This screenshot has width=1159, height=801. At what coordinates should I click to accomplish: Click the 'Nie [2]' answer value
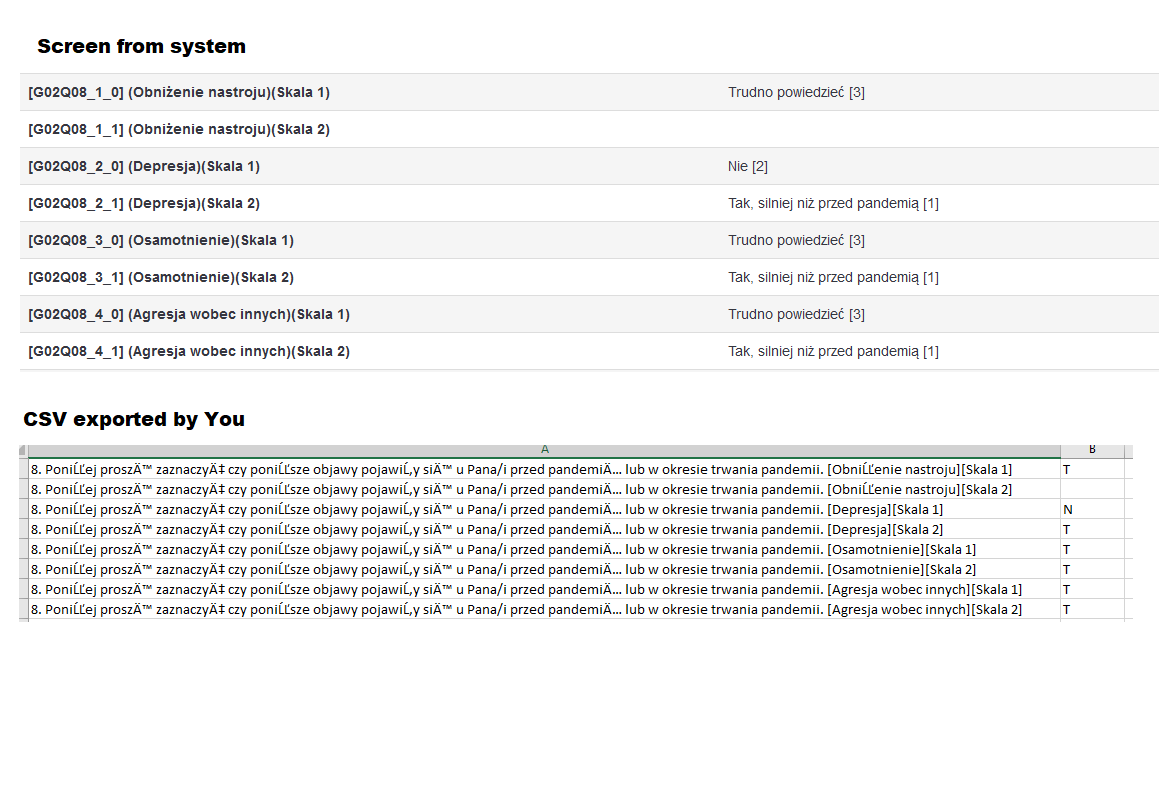[x=747, y=166]
